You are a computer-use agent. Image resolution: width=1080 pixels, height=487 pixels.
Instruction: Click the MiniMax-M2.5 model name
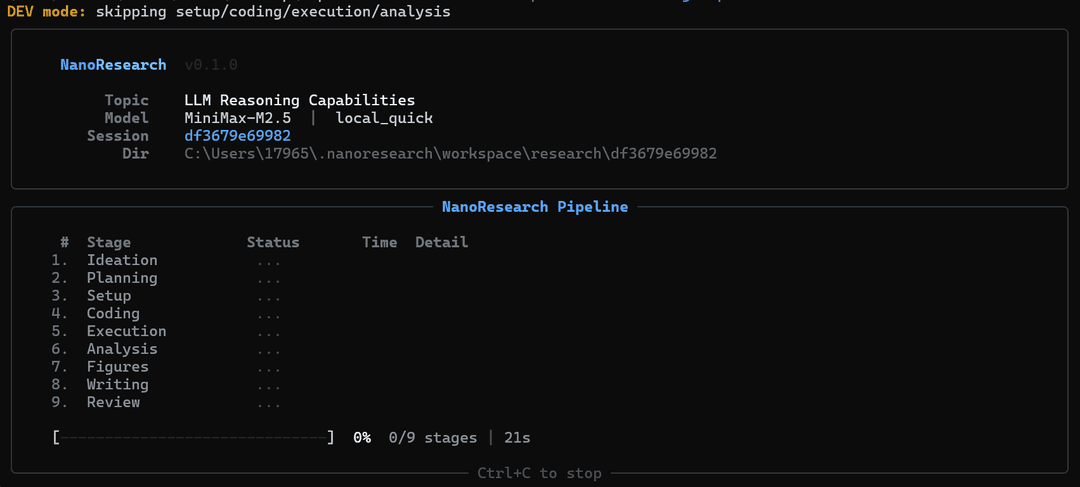click(x=238, y=118)
